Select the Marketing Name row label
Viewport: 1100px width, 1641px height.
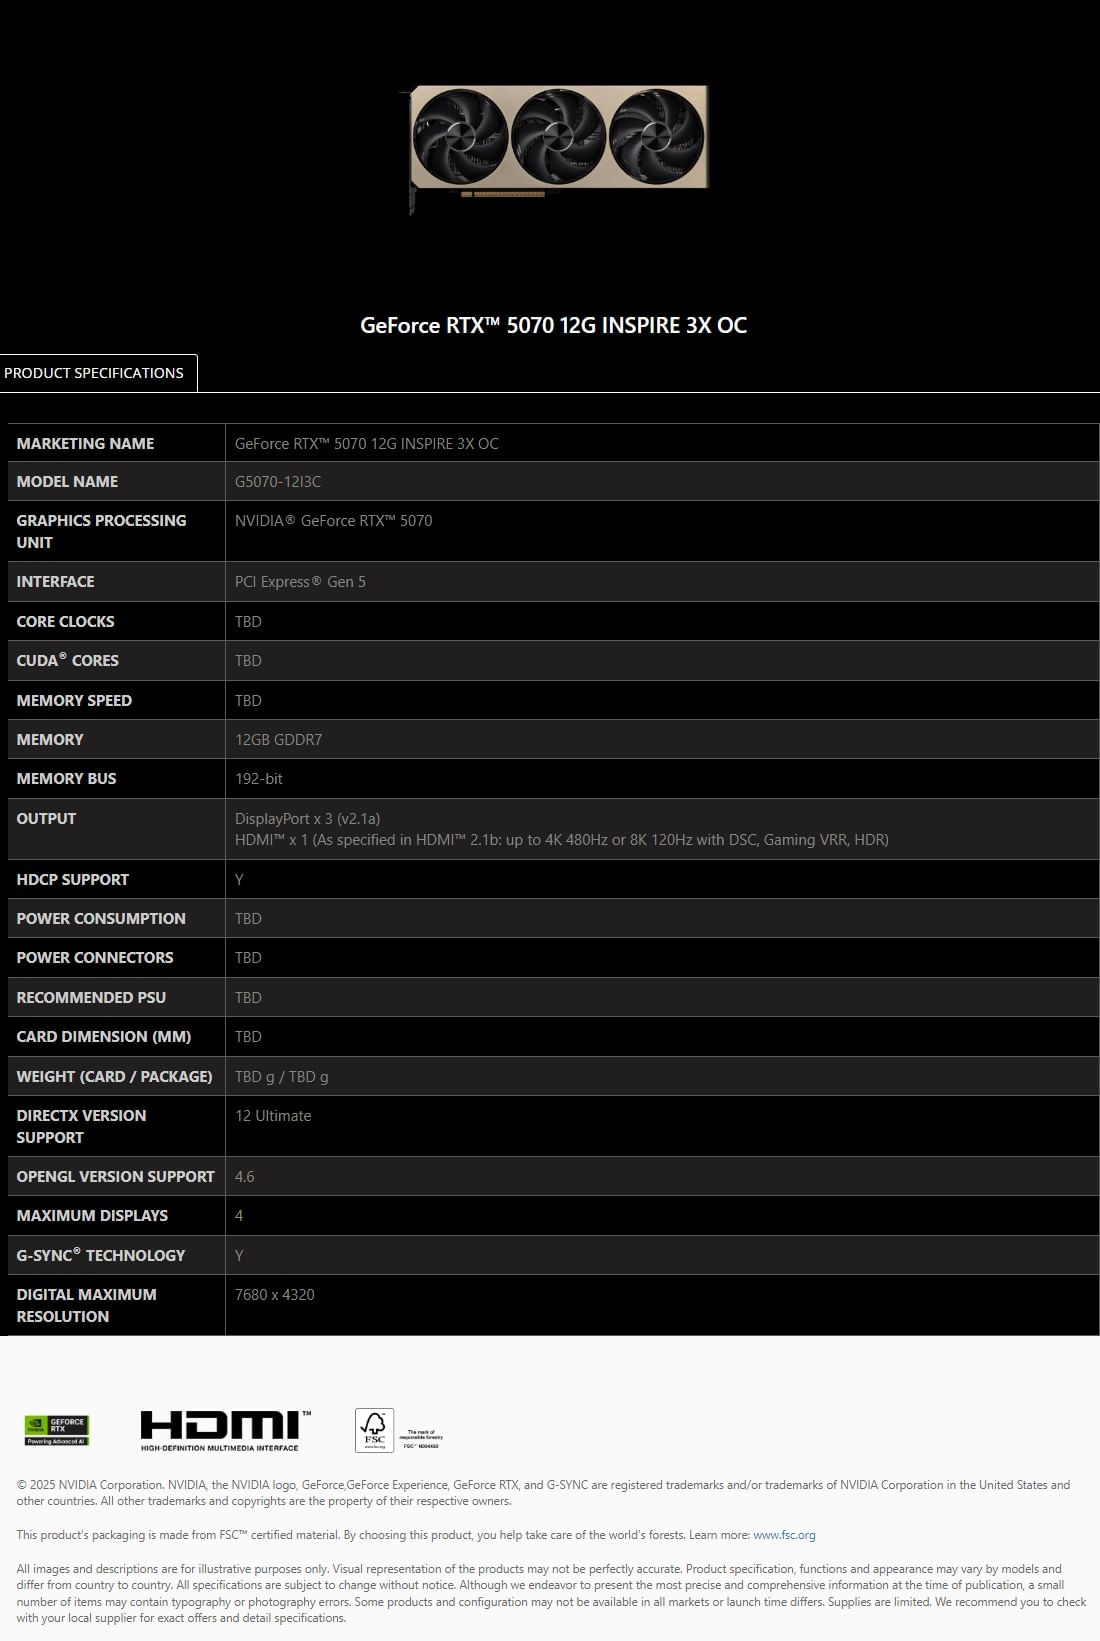click(85, 443)
